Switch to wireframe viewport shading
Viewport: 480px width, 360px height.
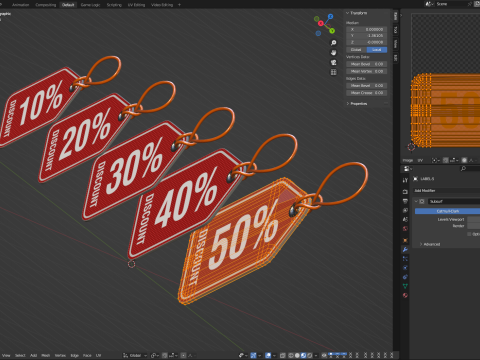click(291, 355)
